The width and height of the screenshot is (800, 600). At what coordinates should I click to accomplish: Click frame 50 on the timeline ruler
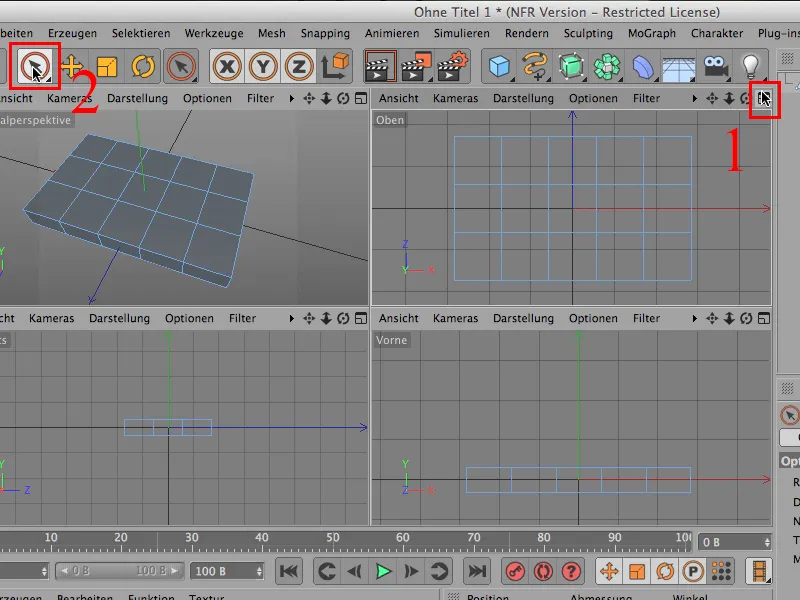click(x=333, y=537)
